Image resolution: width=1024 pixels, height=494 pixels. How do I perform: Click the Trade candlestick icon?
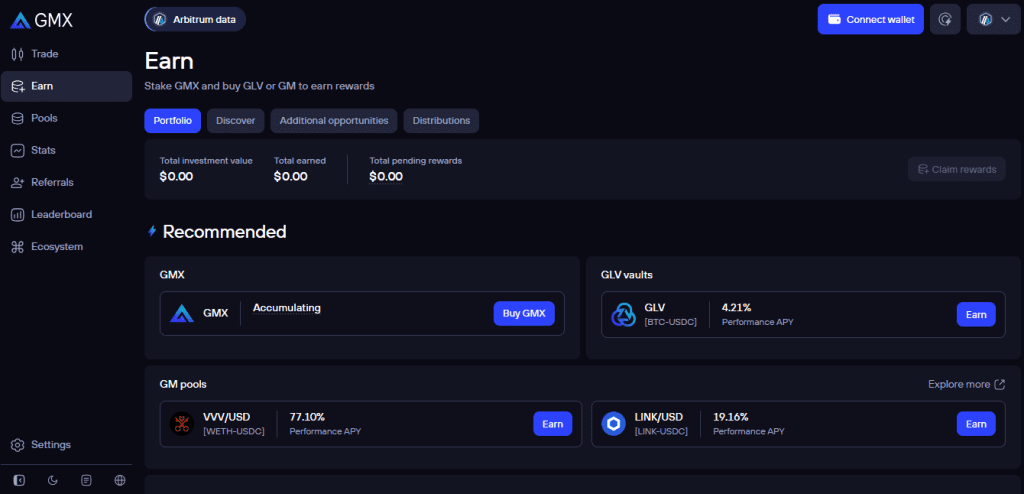18,54
